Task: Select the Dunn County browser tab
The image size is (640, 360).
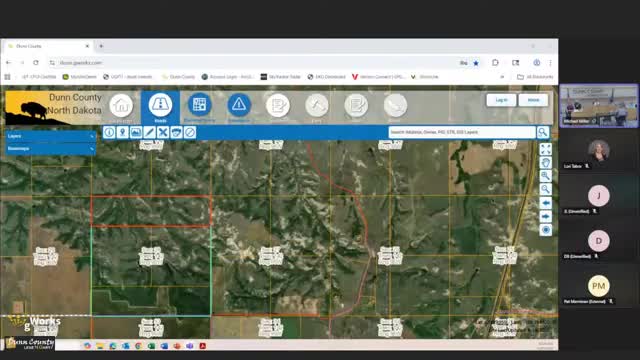Action: 48,46
